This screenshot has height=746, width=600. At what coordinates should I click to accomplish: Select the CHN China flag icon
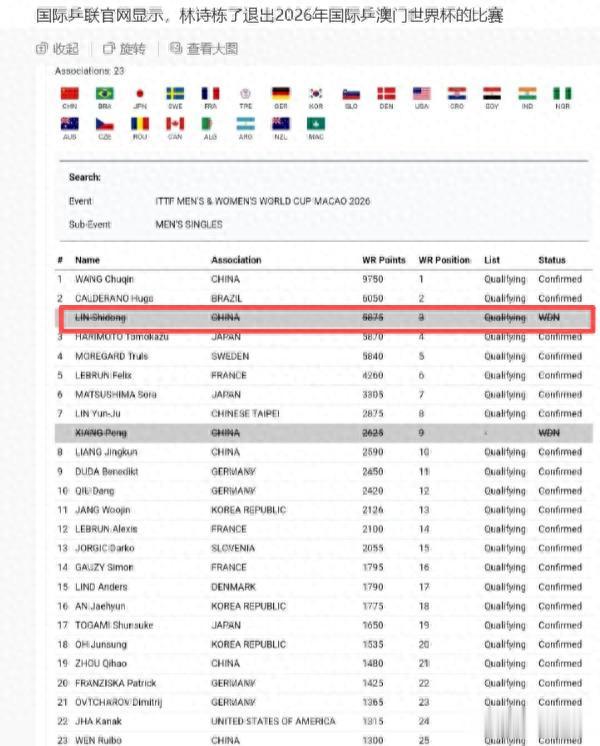pyautogui.click(x=70, y=94)
